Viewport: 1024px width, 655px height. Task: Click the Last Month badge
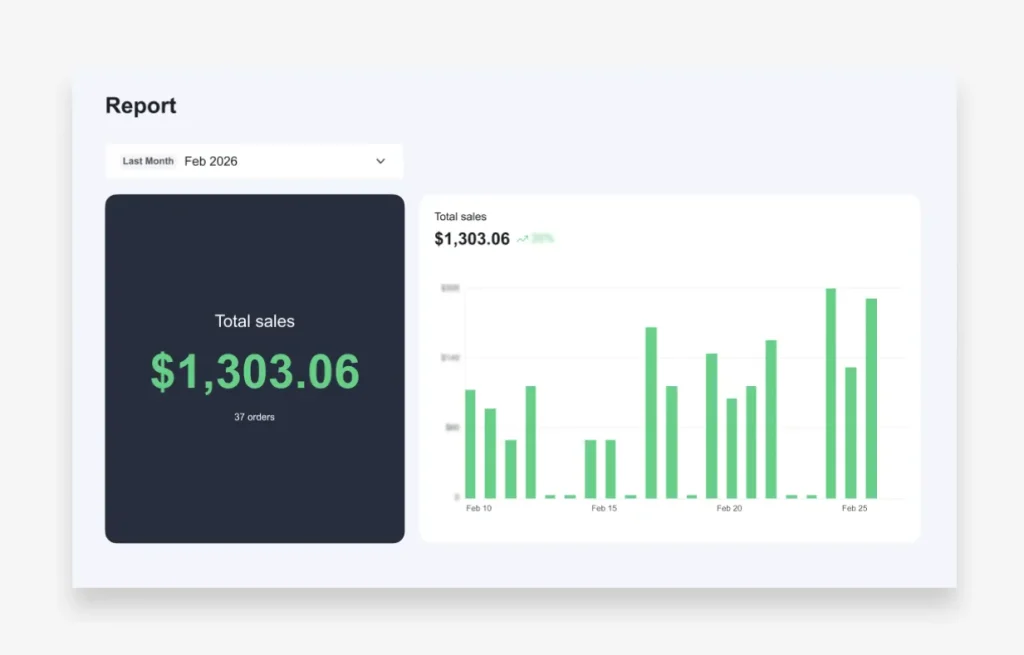pyautogui.click(x=148, y=161)
